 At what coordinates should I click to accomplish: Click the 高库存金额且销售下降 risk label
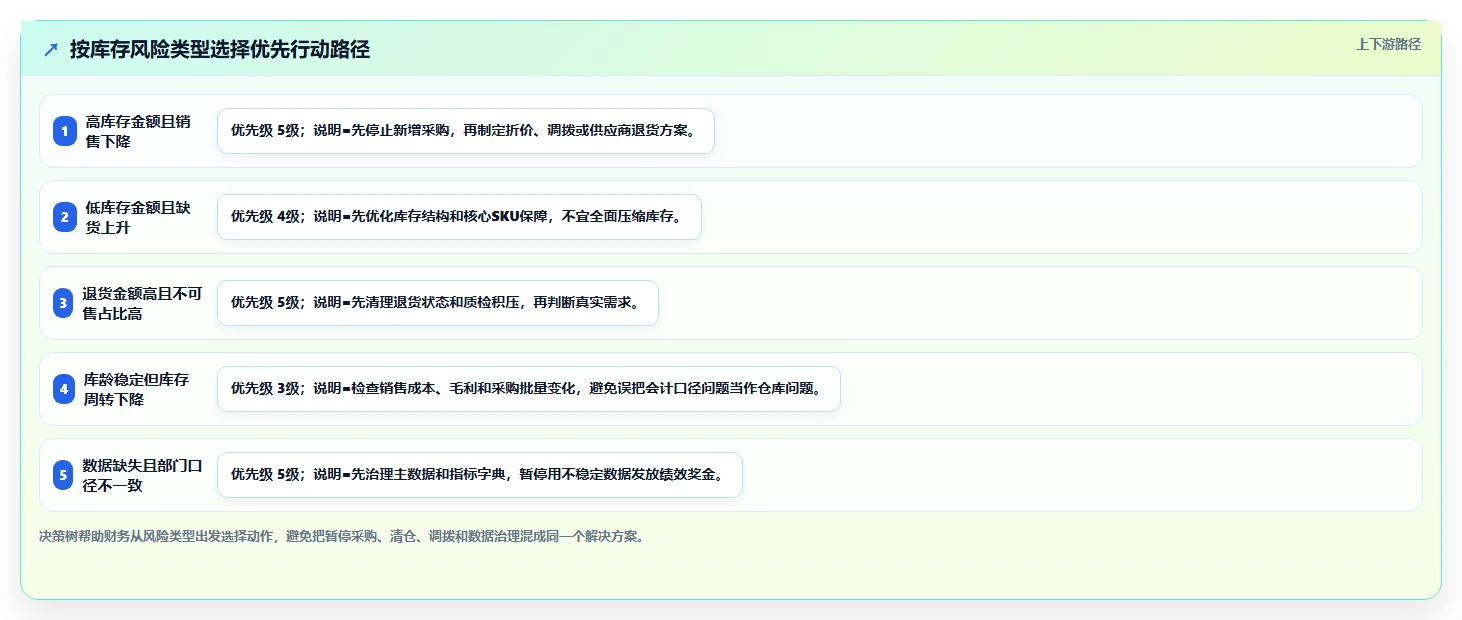[x=138, y=131]
